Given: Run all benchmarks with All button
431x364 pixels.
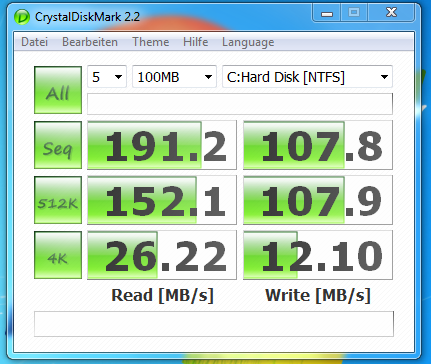Looking at the screenshot, I should pyautogui.click(x=58, y=90).
